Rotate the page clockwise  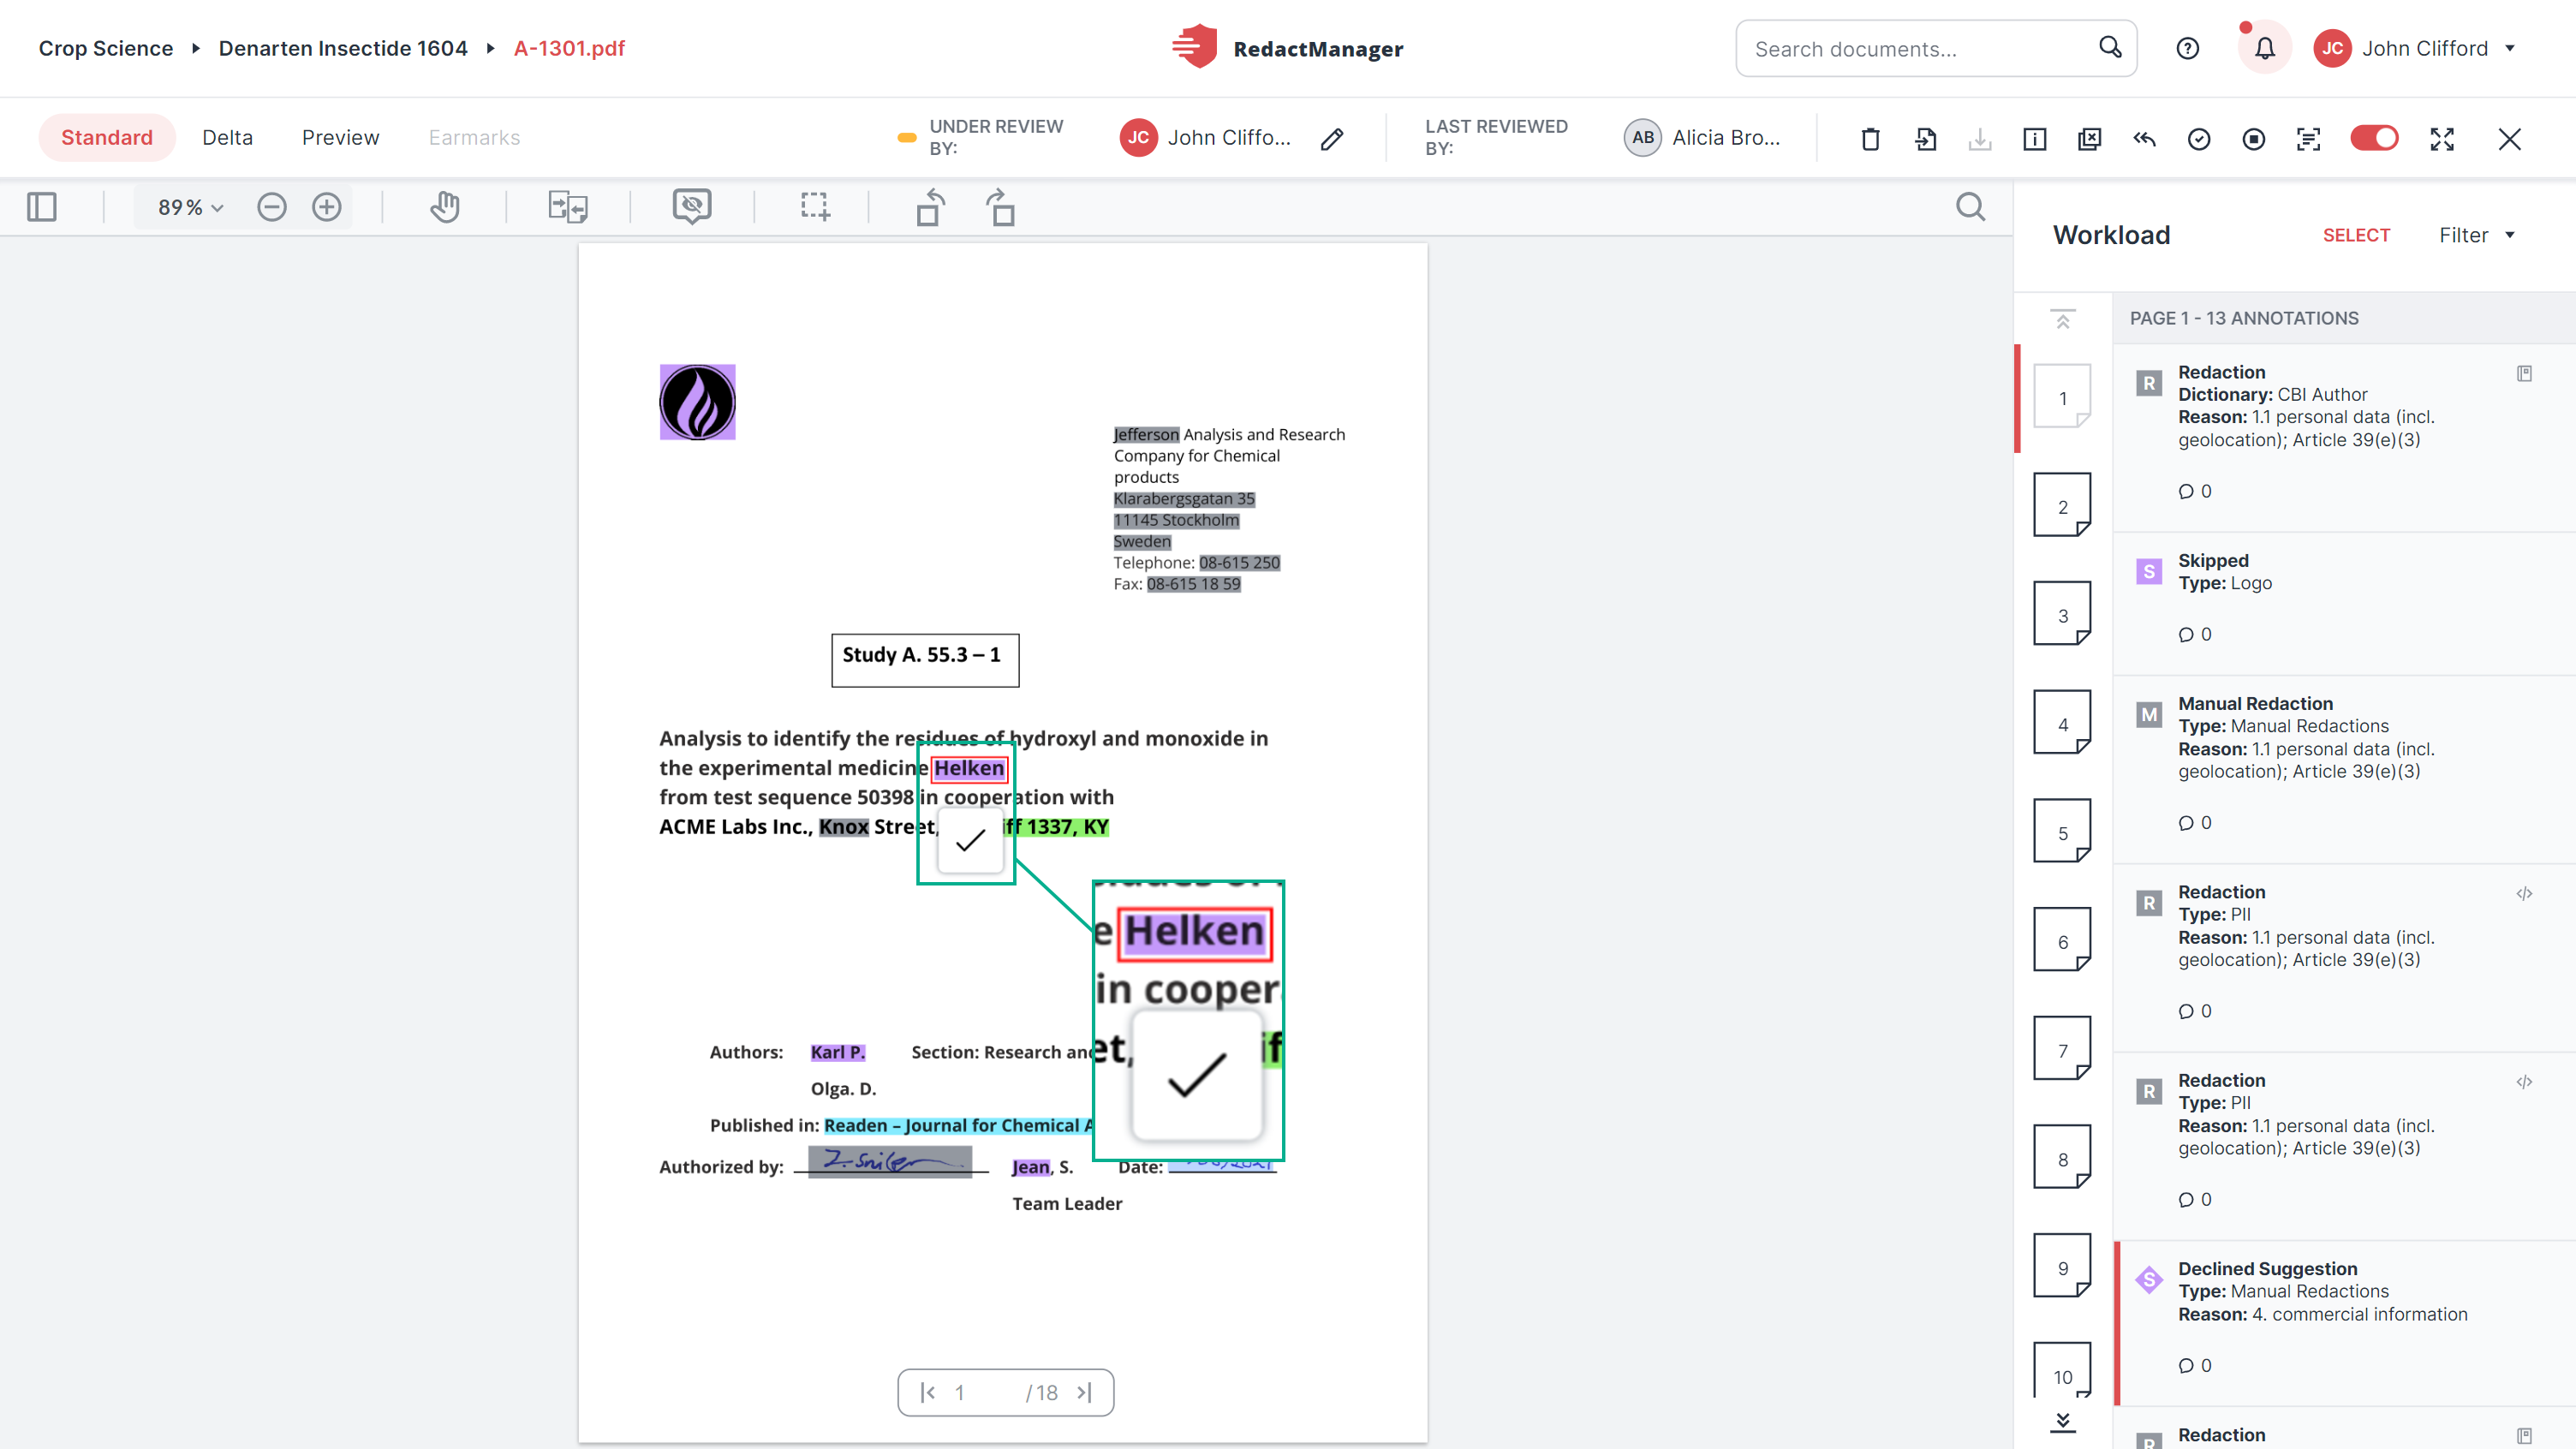coord(1000,207)
